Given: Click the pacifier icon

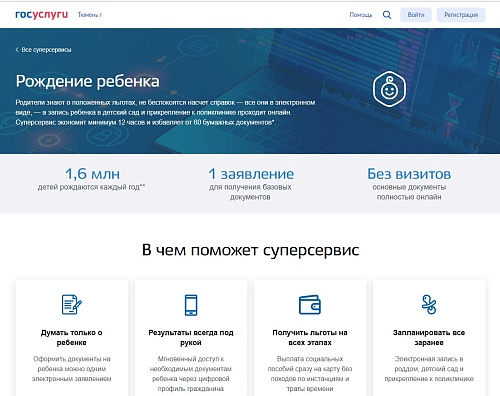Looking at the screenshot, I should tap(429, 304).
